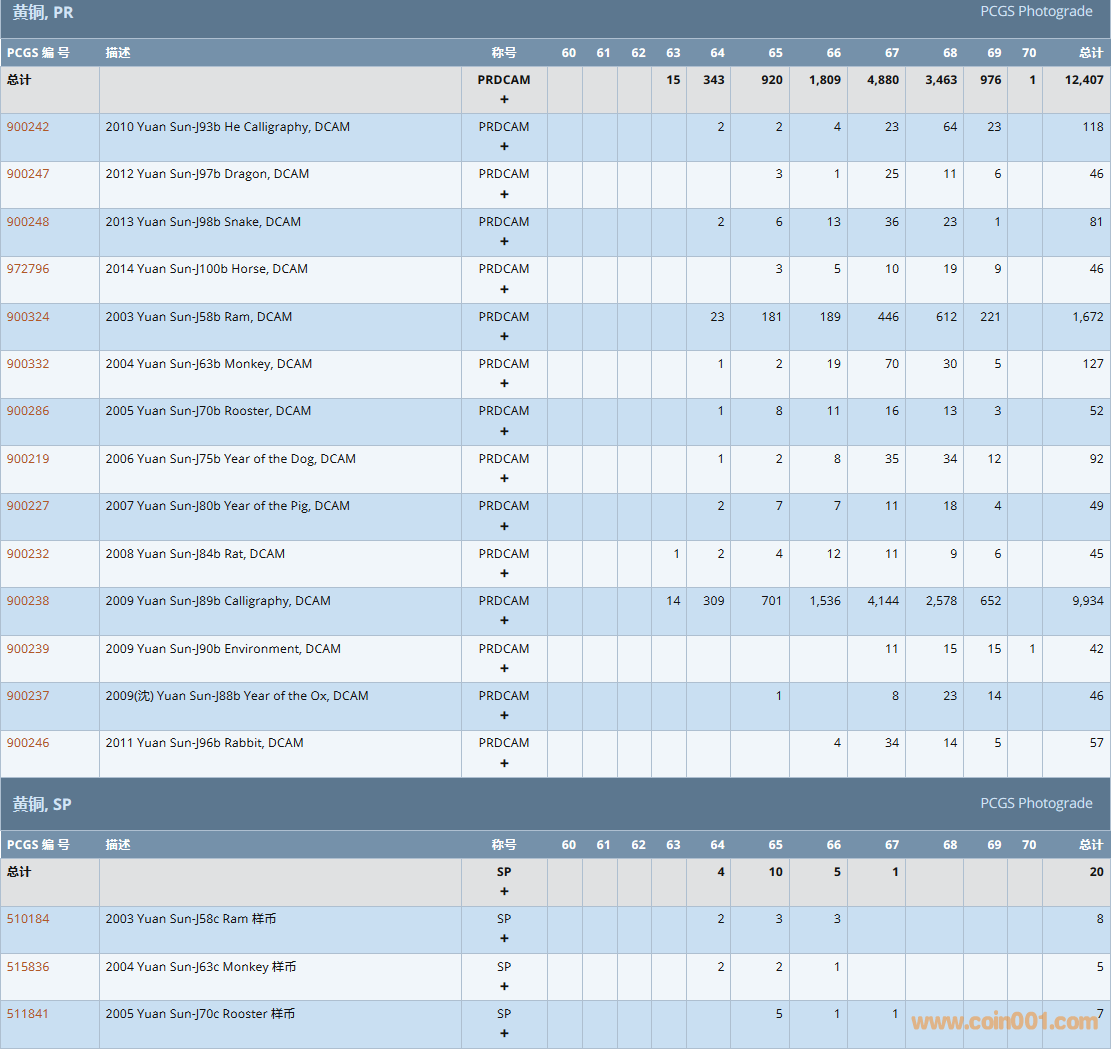
Task: Click the 描述 column header in PR table
Action: tap(118, 53)
